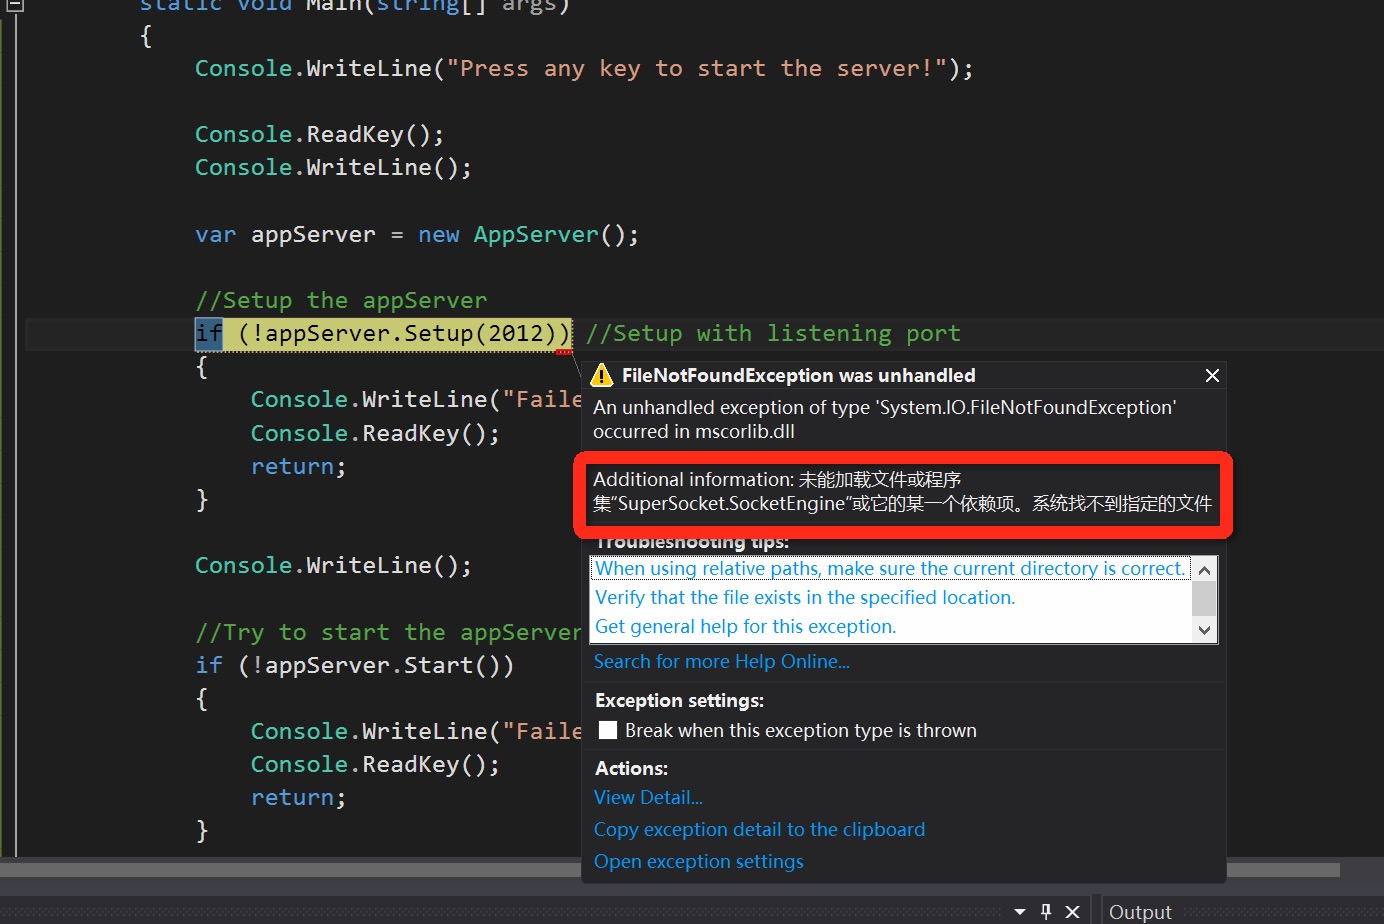Enable Break when this exception type is thrown
This screenshot has height=924, width=1384.
tap(608, 730)
